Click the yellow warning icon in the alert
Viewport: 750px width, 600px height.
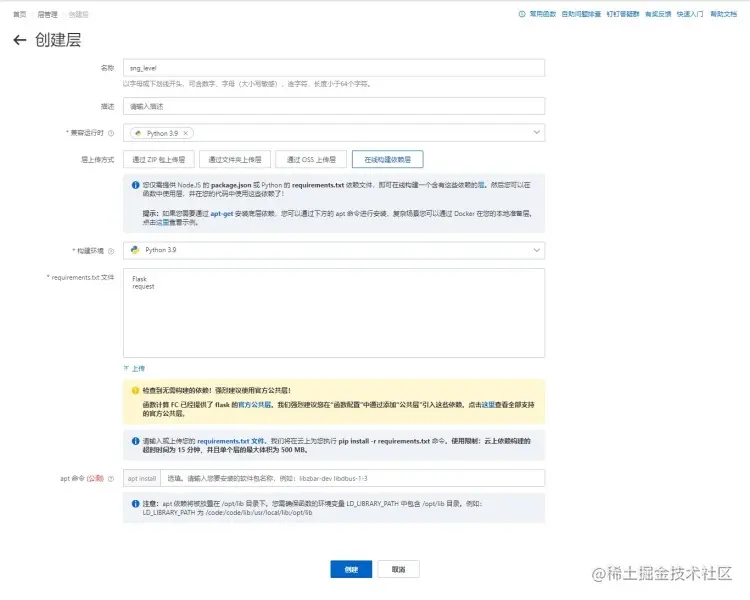click(135, 390)
